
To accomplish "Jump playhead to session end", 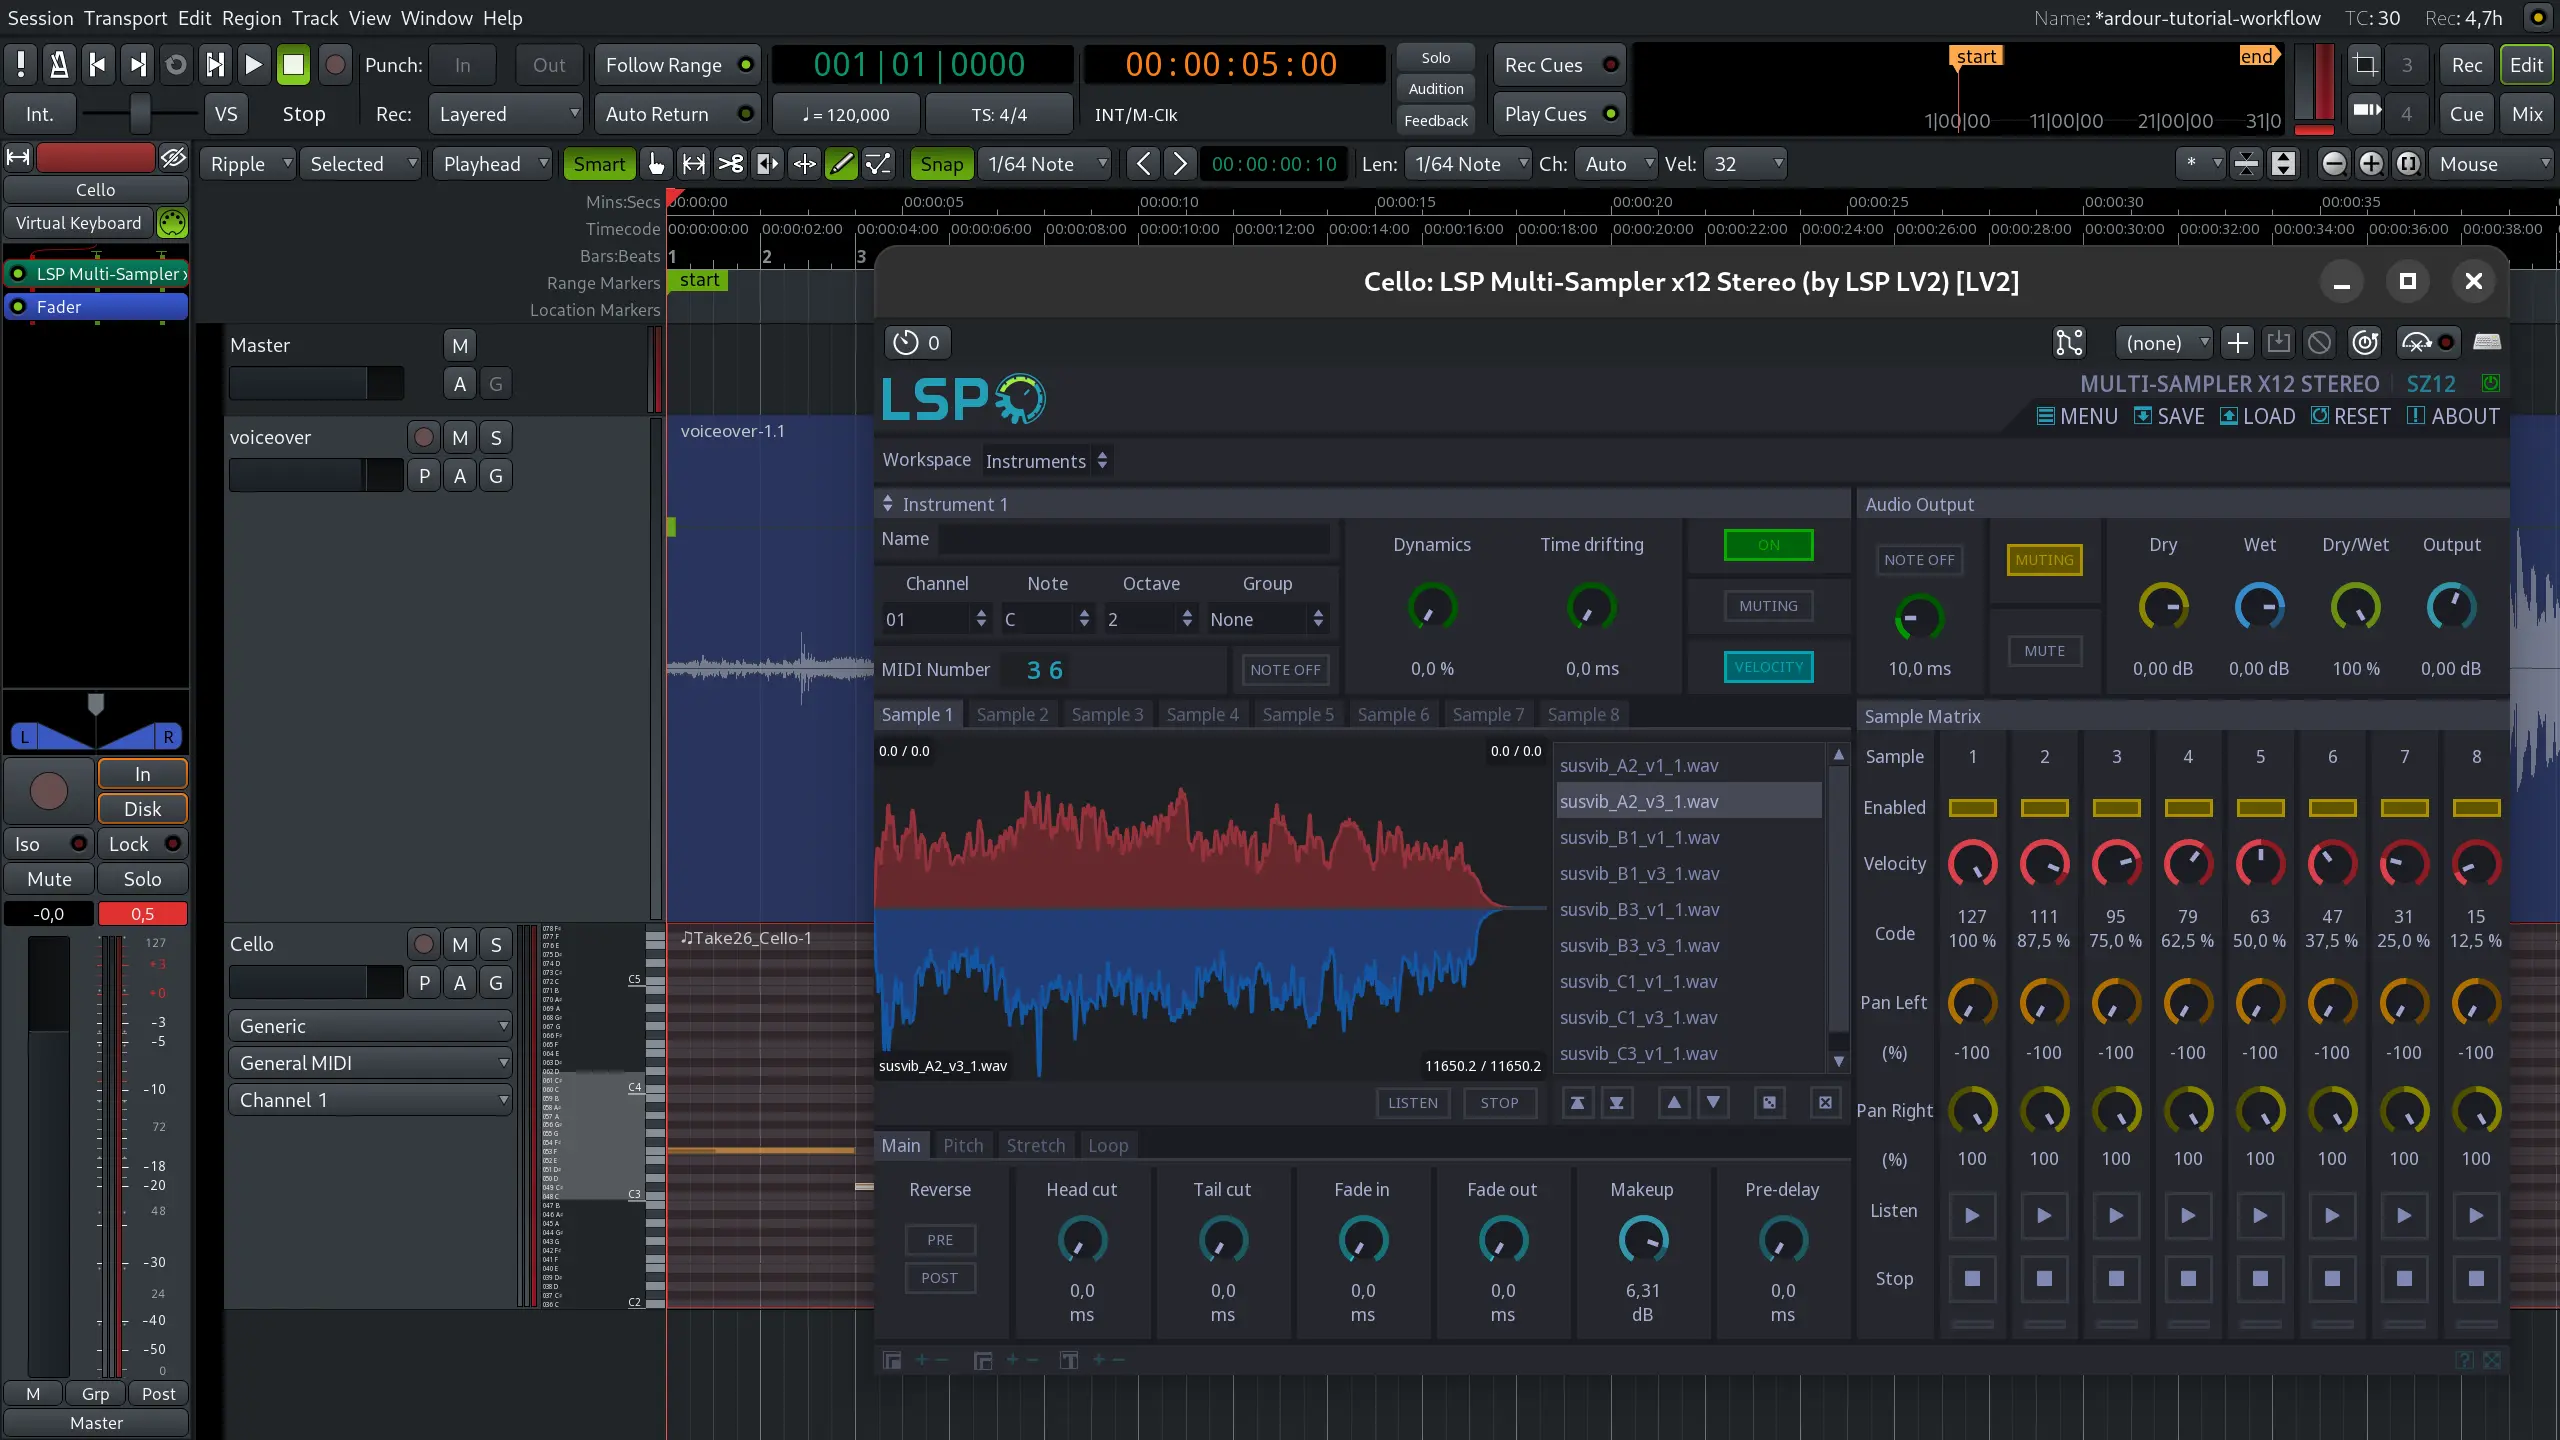I will [137, 65].
